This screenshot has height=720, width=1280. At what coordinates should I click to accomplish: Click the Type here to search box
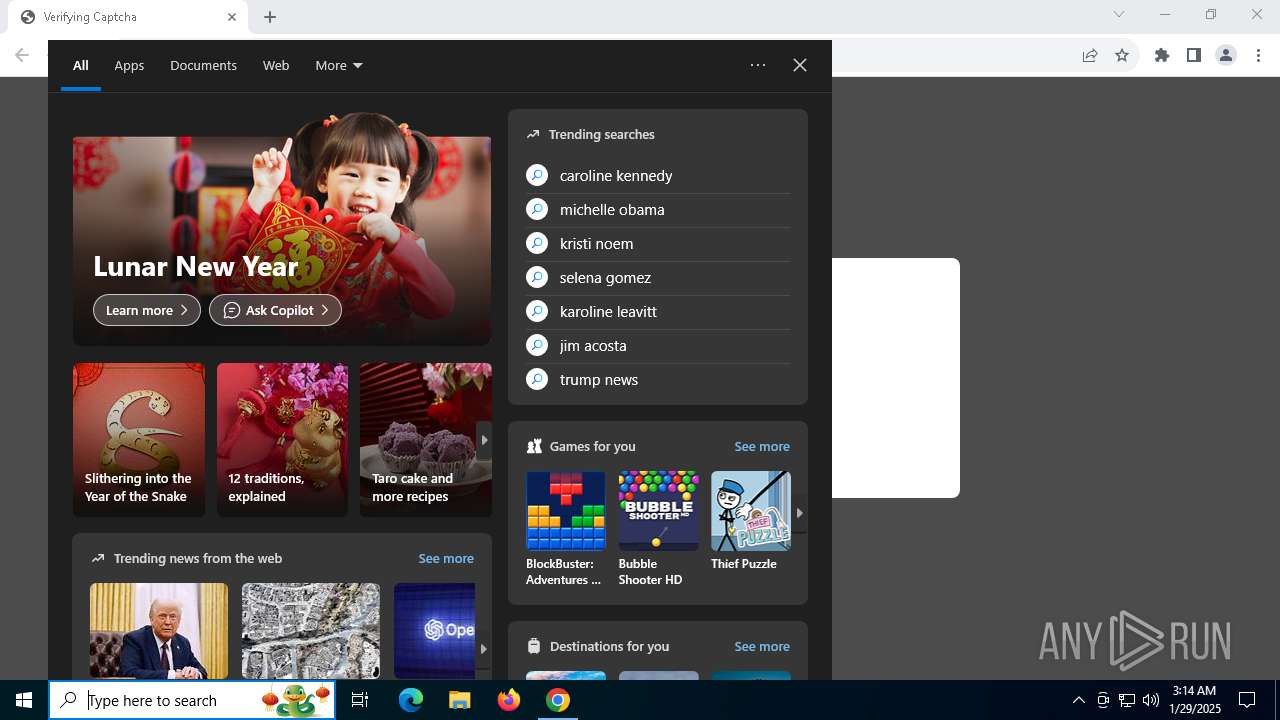(x=192, y=700)
